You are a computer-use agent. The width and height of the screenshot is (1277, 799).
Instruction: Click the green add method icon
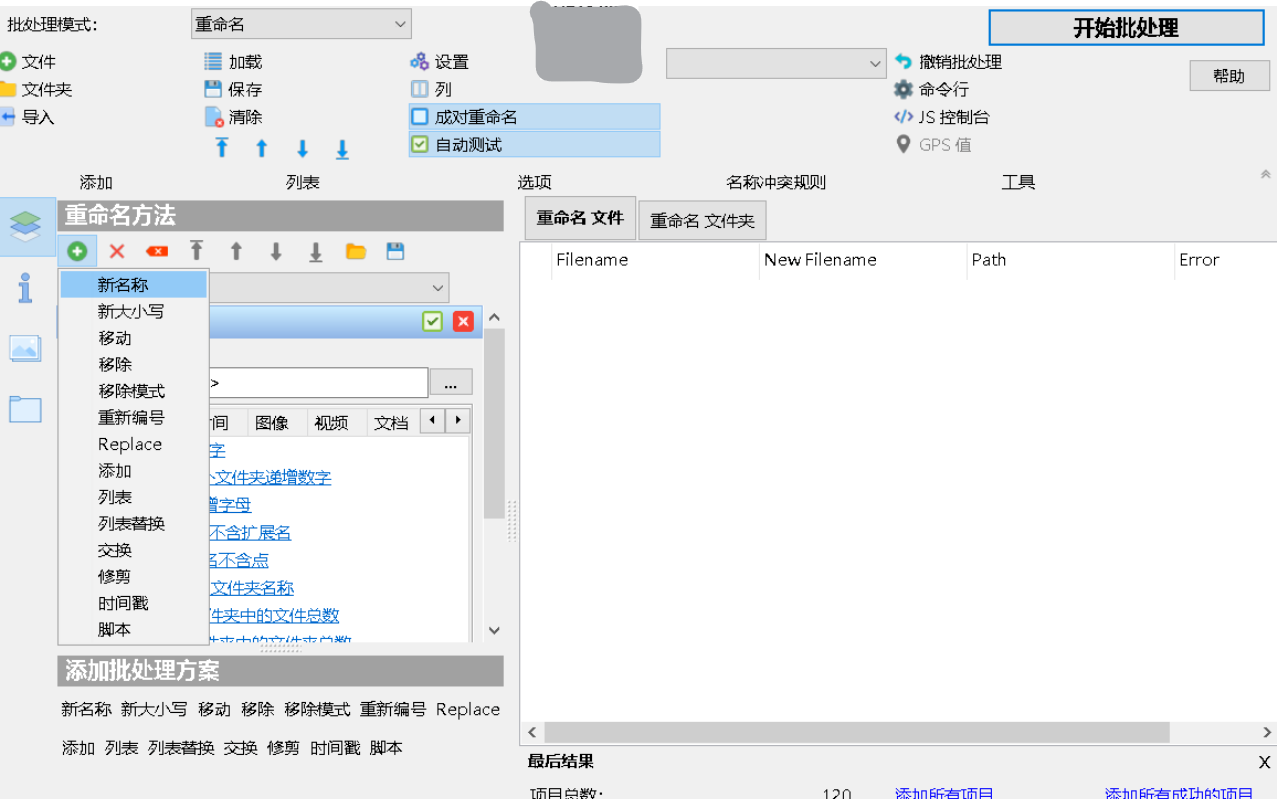tap(77, 251)
